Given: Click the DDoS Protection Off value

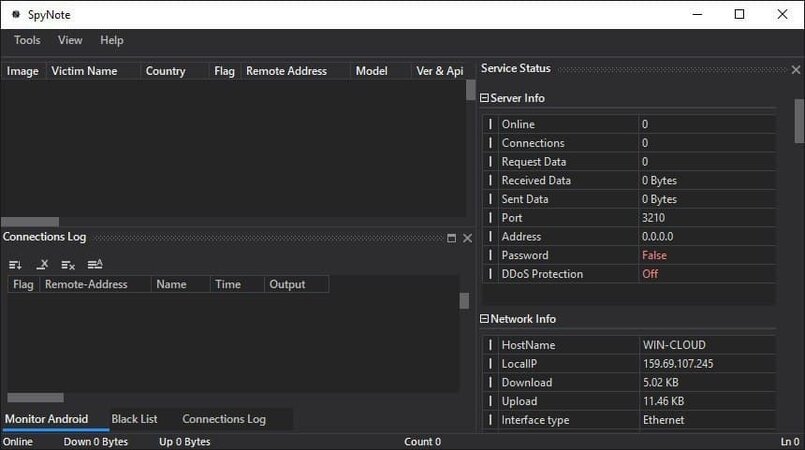Looking at the screenshot, I should pyautogui.click(x=650, y=274).
